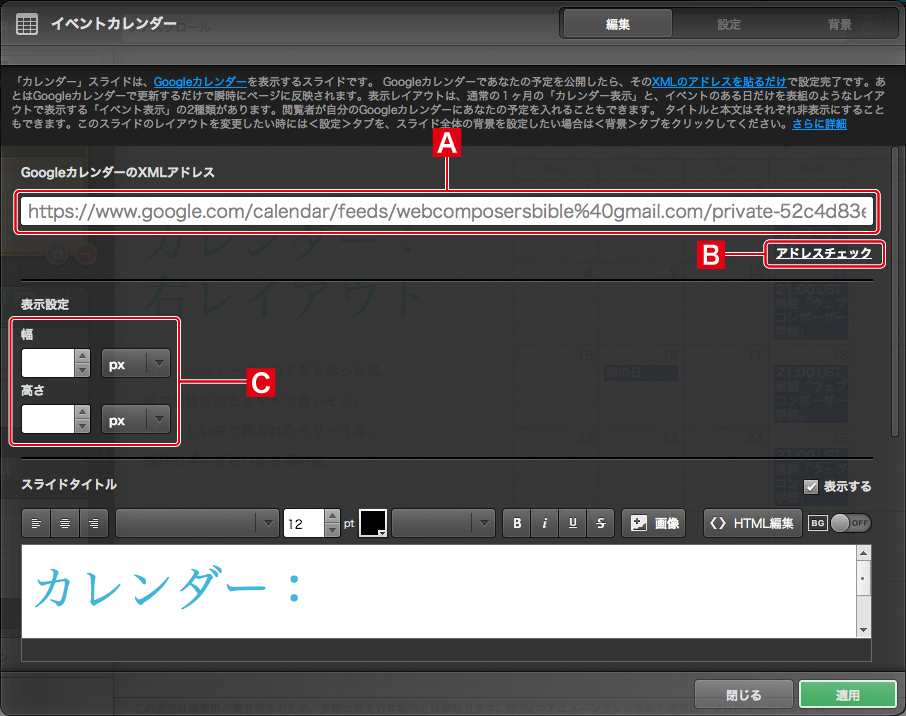Click the 画像 insert image button

tap(654, 524)
